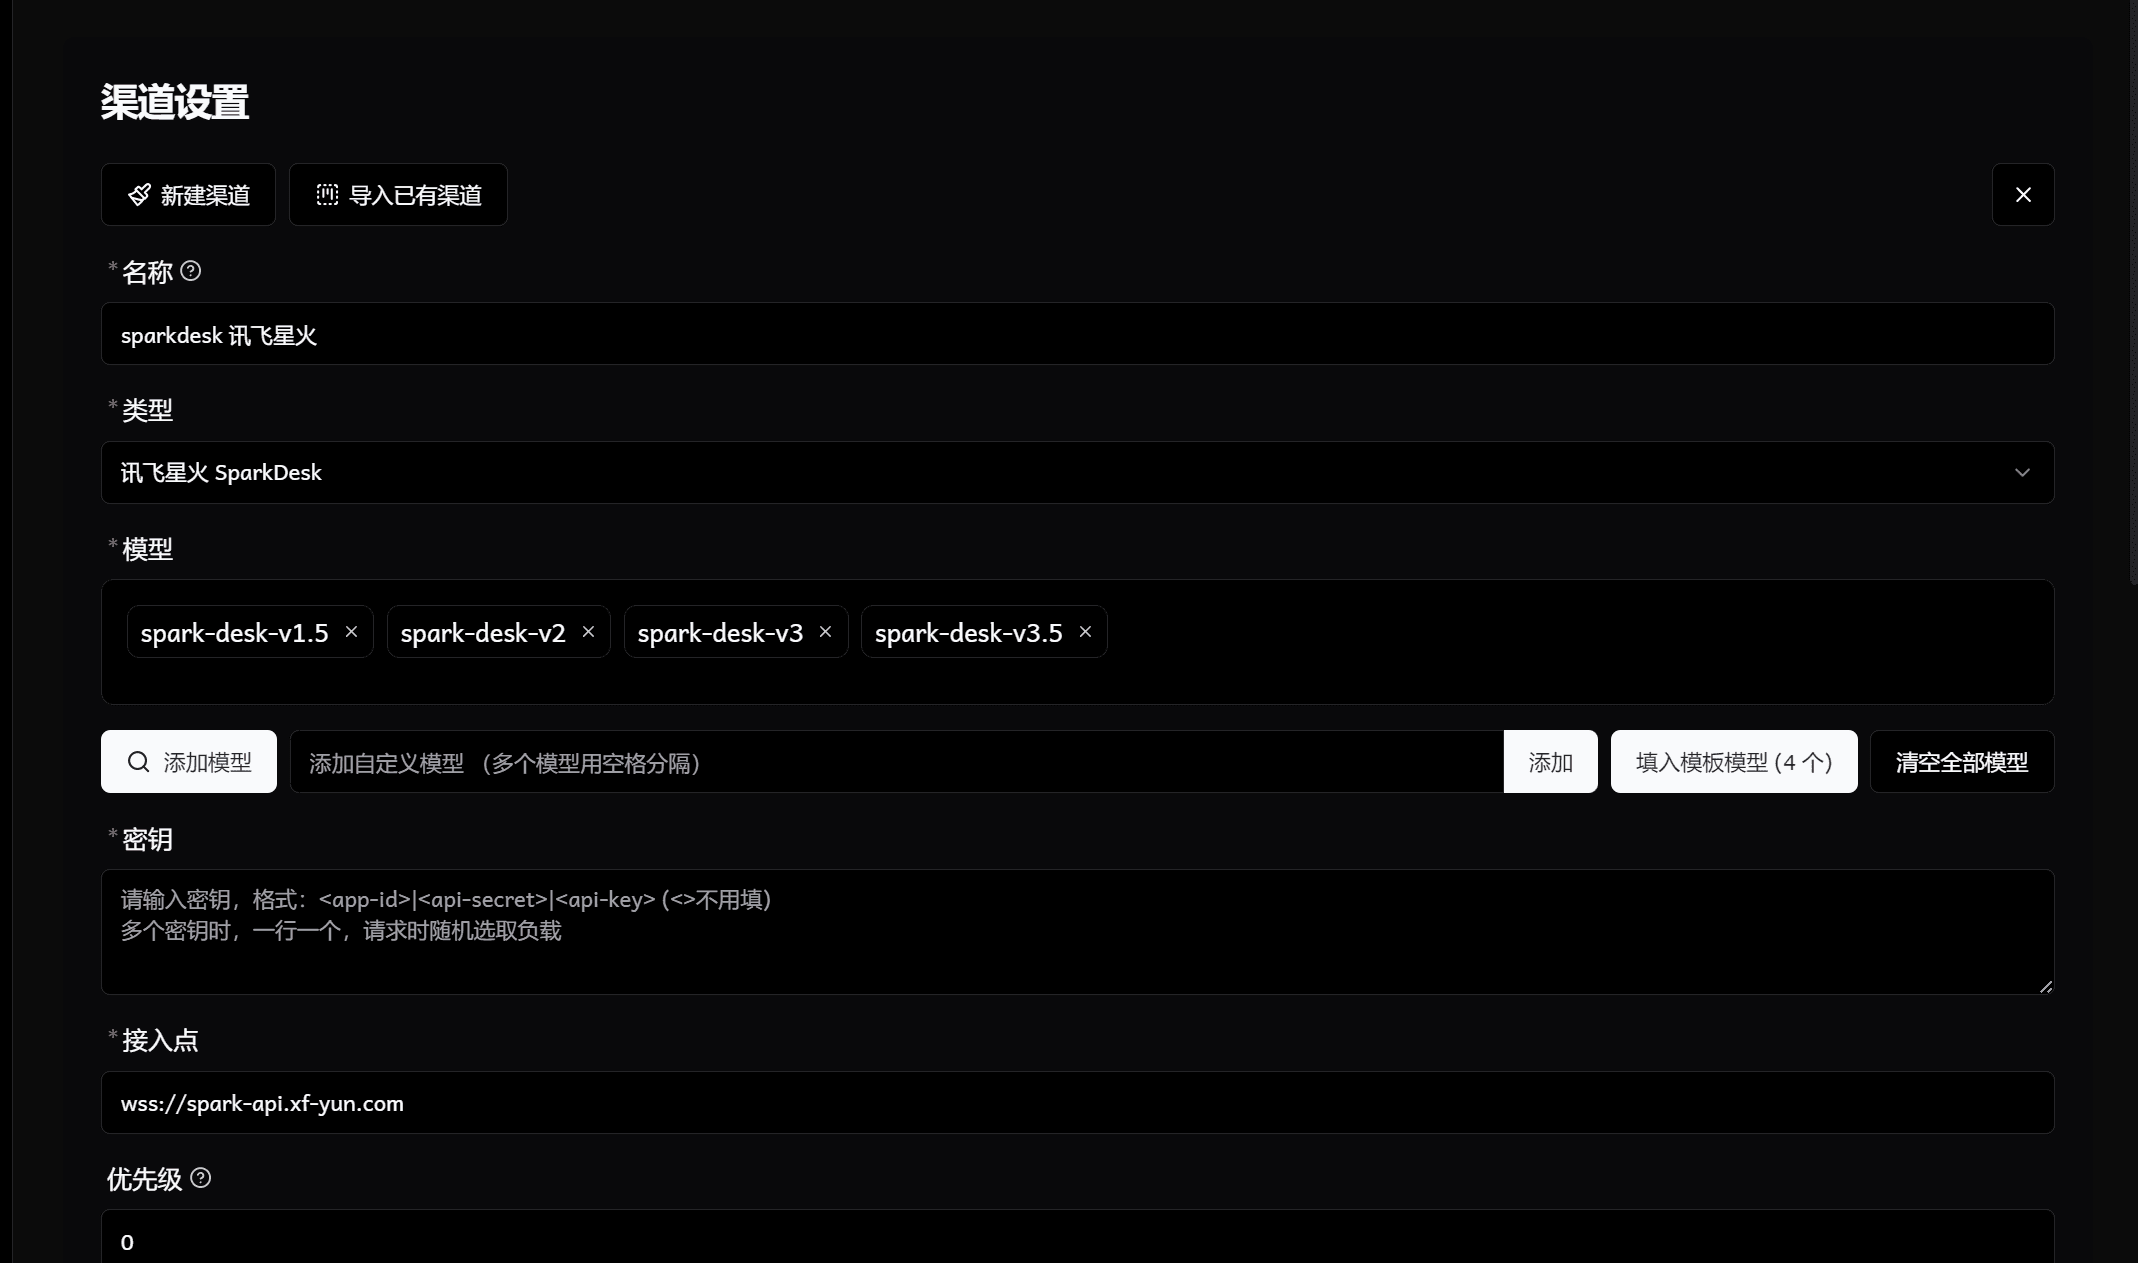This screenshot has height=1263, width=2138.
Task: Open the 优先级 help question-mark icon
Action: 200,1178
